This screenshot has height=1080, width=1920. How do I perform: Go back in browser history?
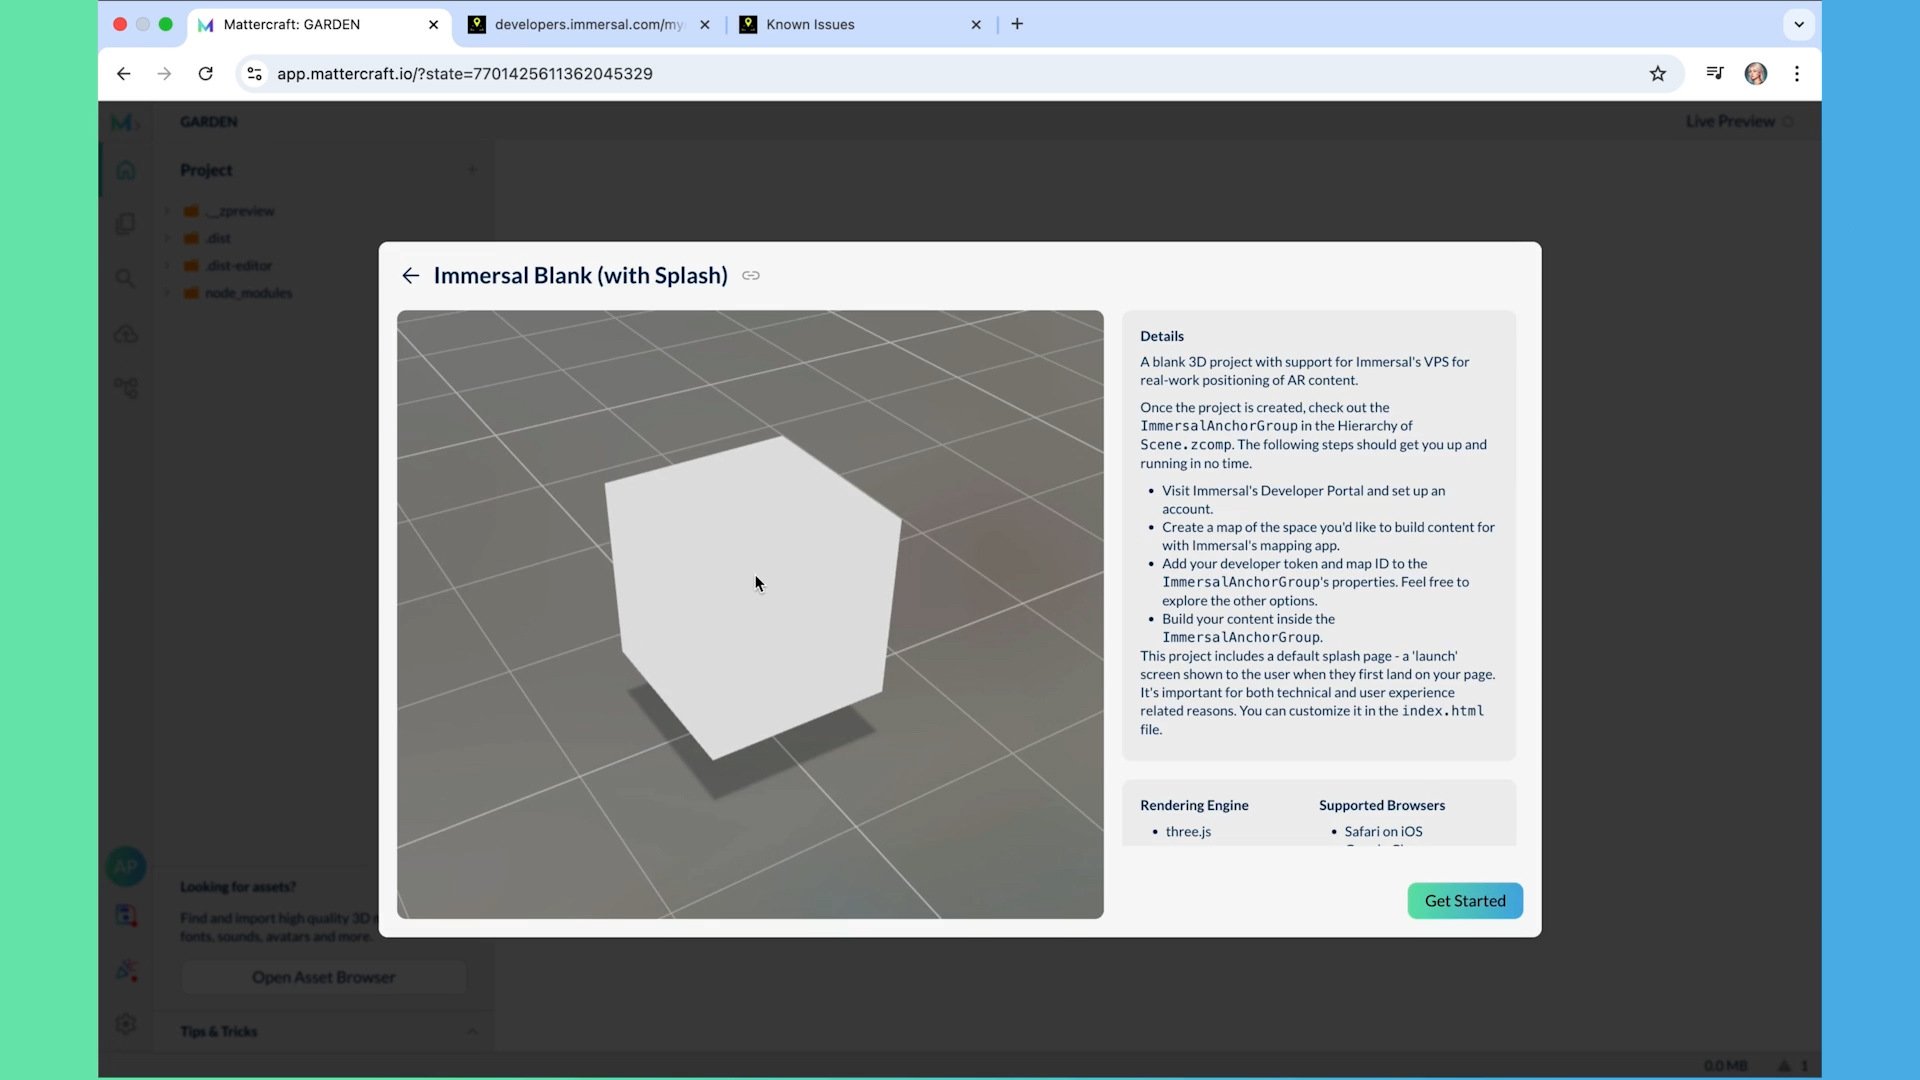(x=124, y=74)
